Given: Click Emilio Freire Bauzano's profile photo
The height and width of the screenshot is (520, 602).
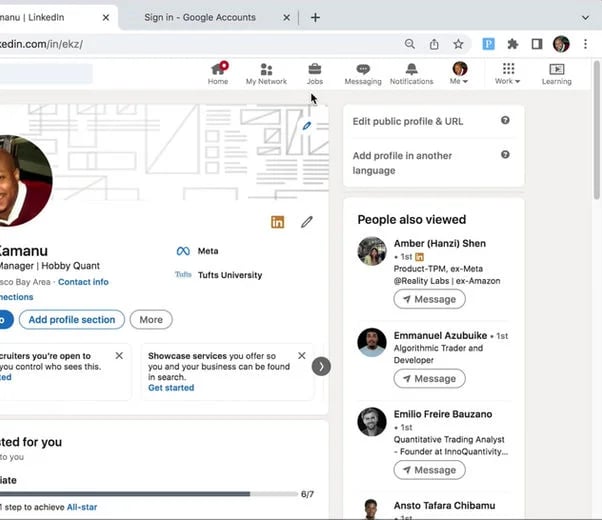Looking at the screenshot, I should click(372, 422).
